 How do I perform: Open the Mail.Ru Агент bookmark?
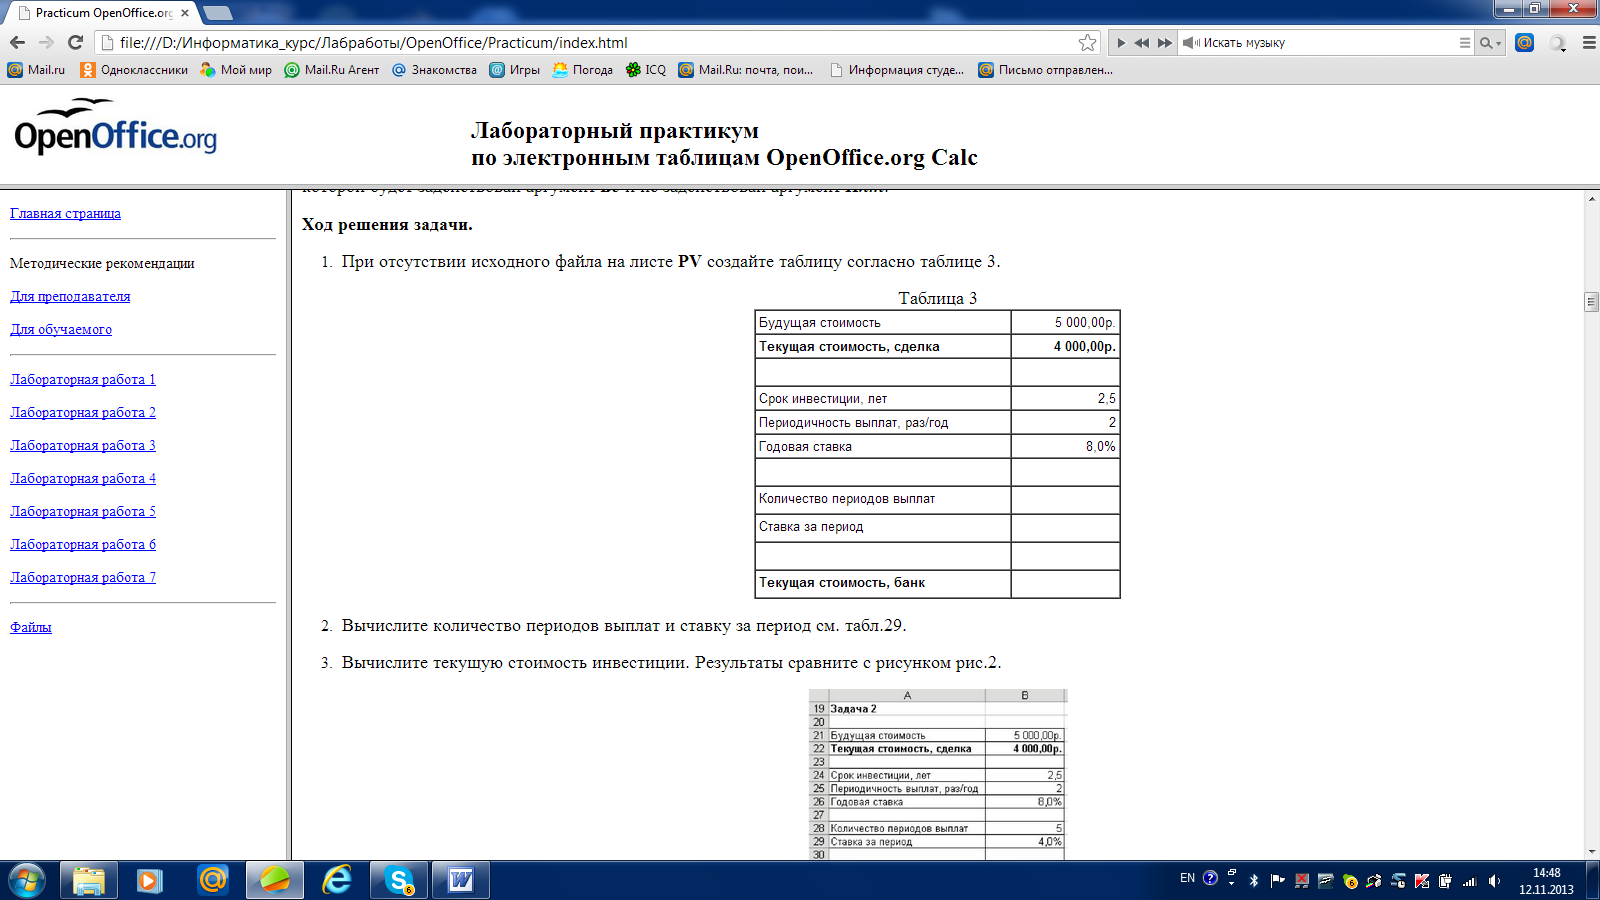click(x=332, y=70)
